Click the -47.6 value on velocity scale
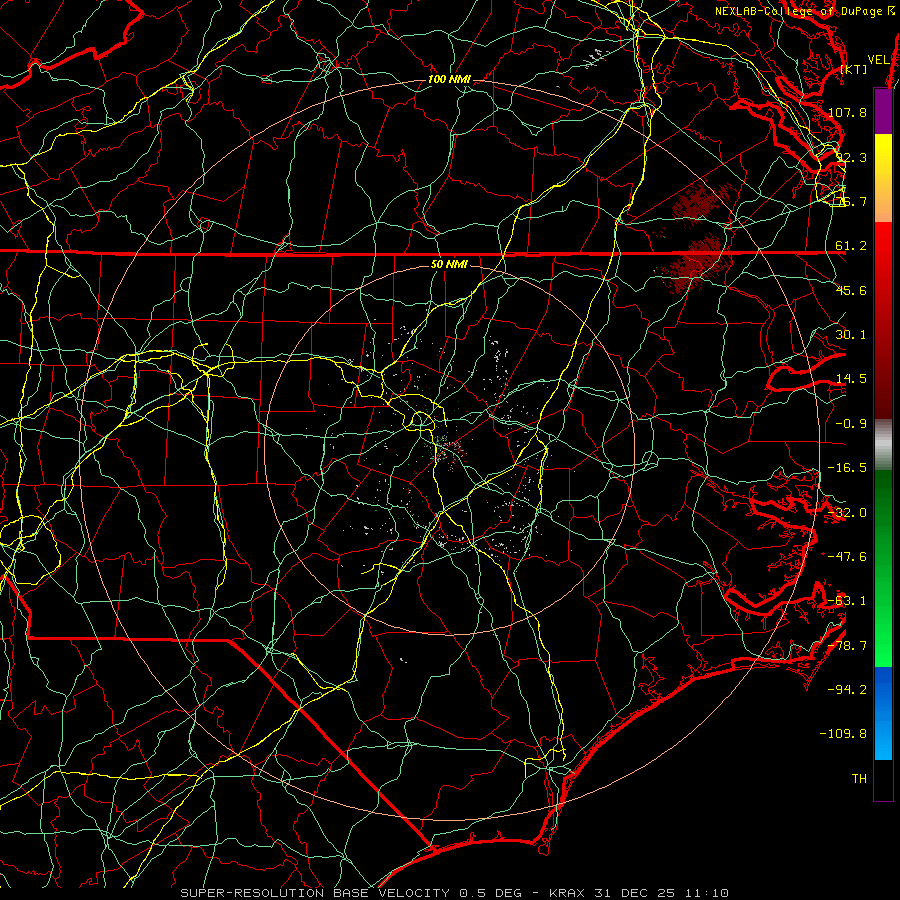 coord(847,557)
